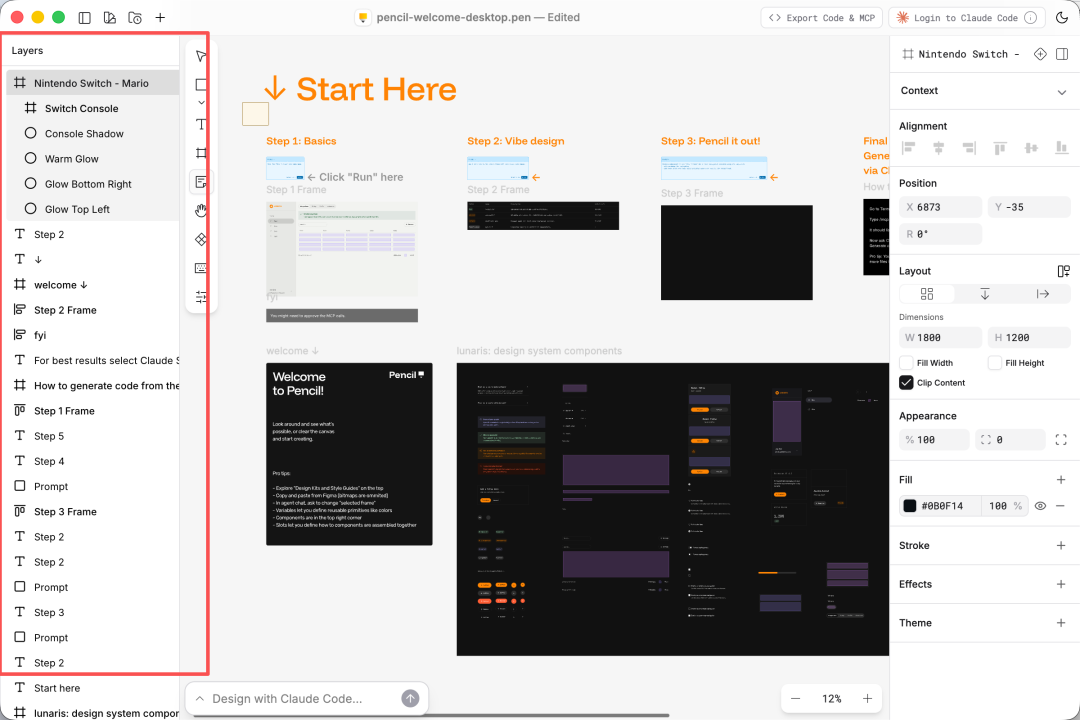The height and width of the screenshot is (720, 1080).
Task: Open the variables sliders icon
Action: pyautogui.click(x=201, y=297)
